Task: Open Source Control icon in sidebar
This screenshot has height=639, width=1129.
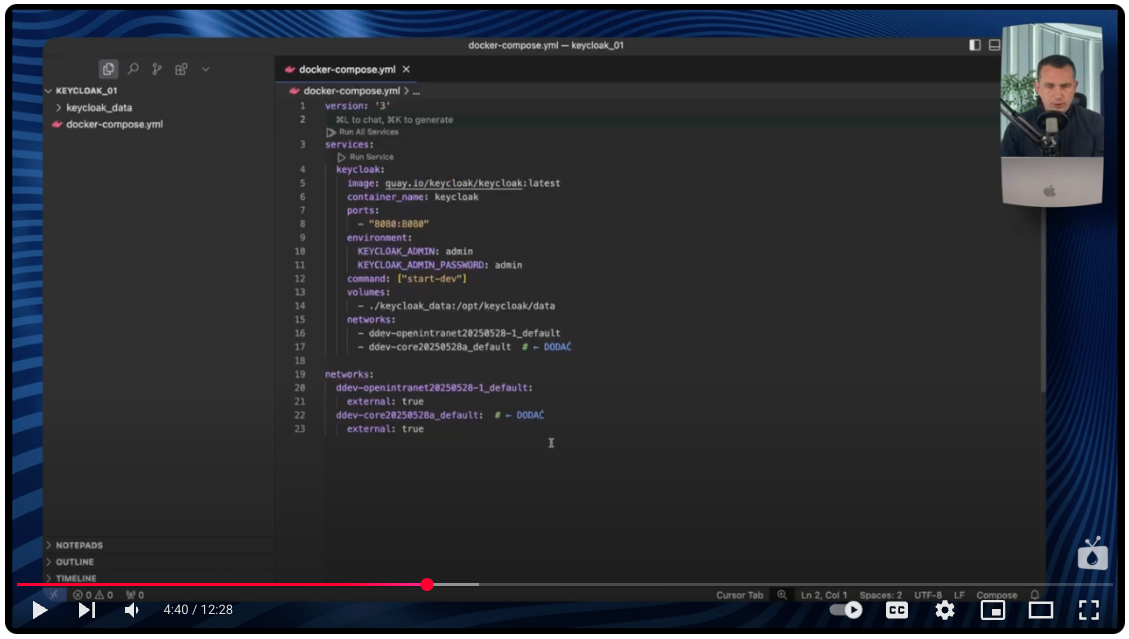Action: coord(157,69)
